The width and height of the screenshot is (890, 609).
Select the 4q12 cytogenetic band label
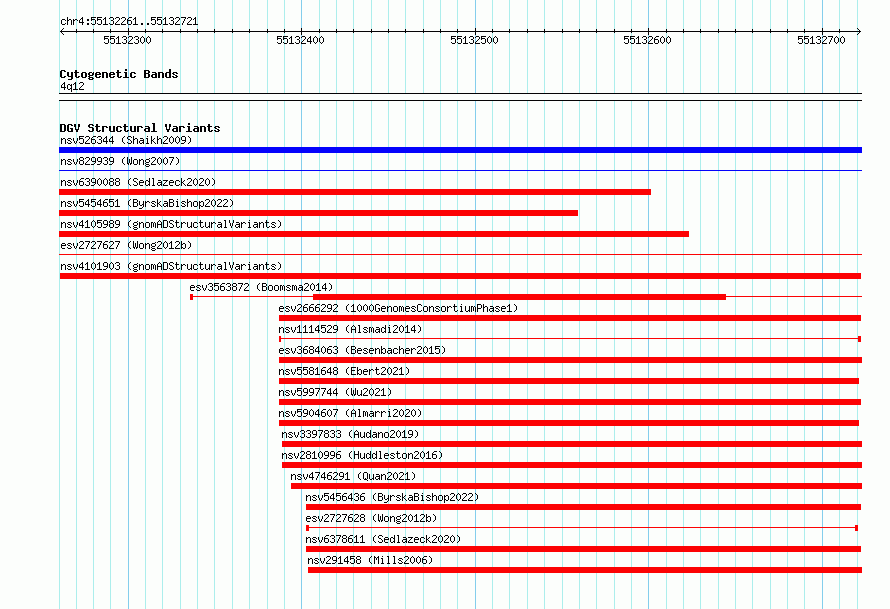(72, 86)
